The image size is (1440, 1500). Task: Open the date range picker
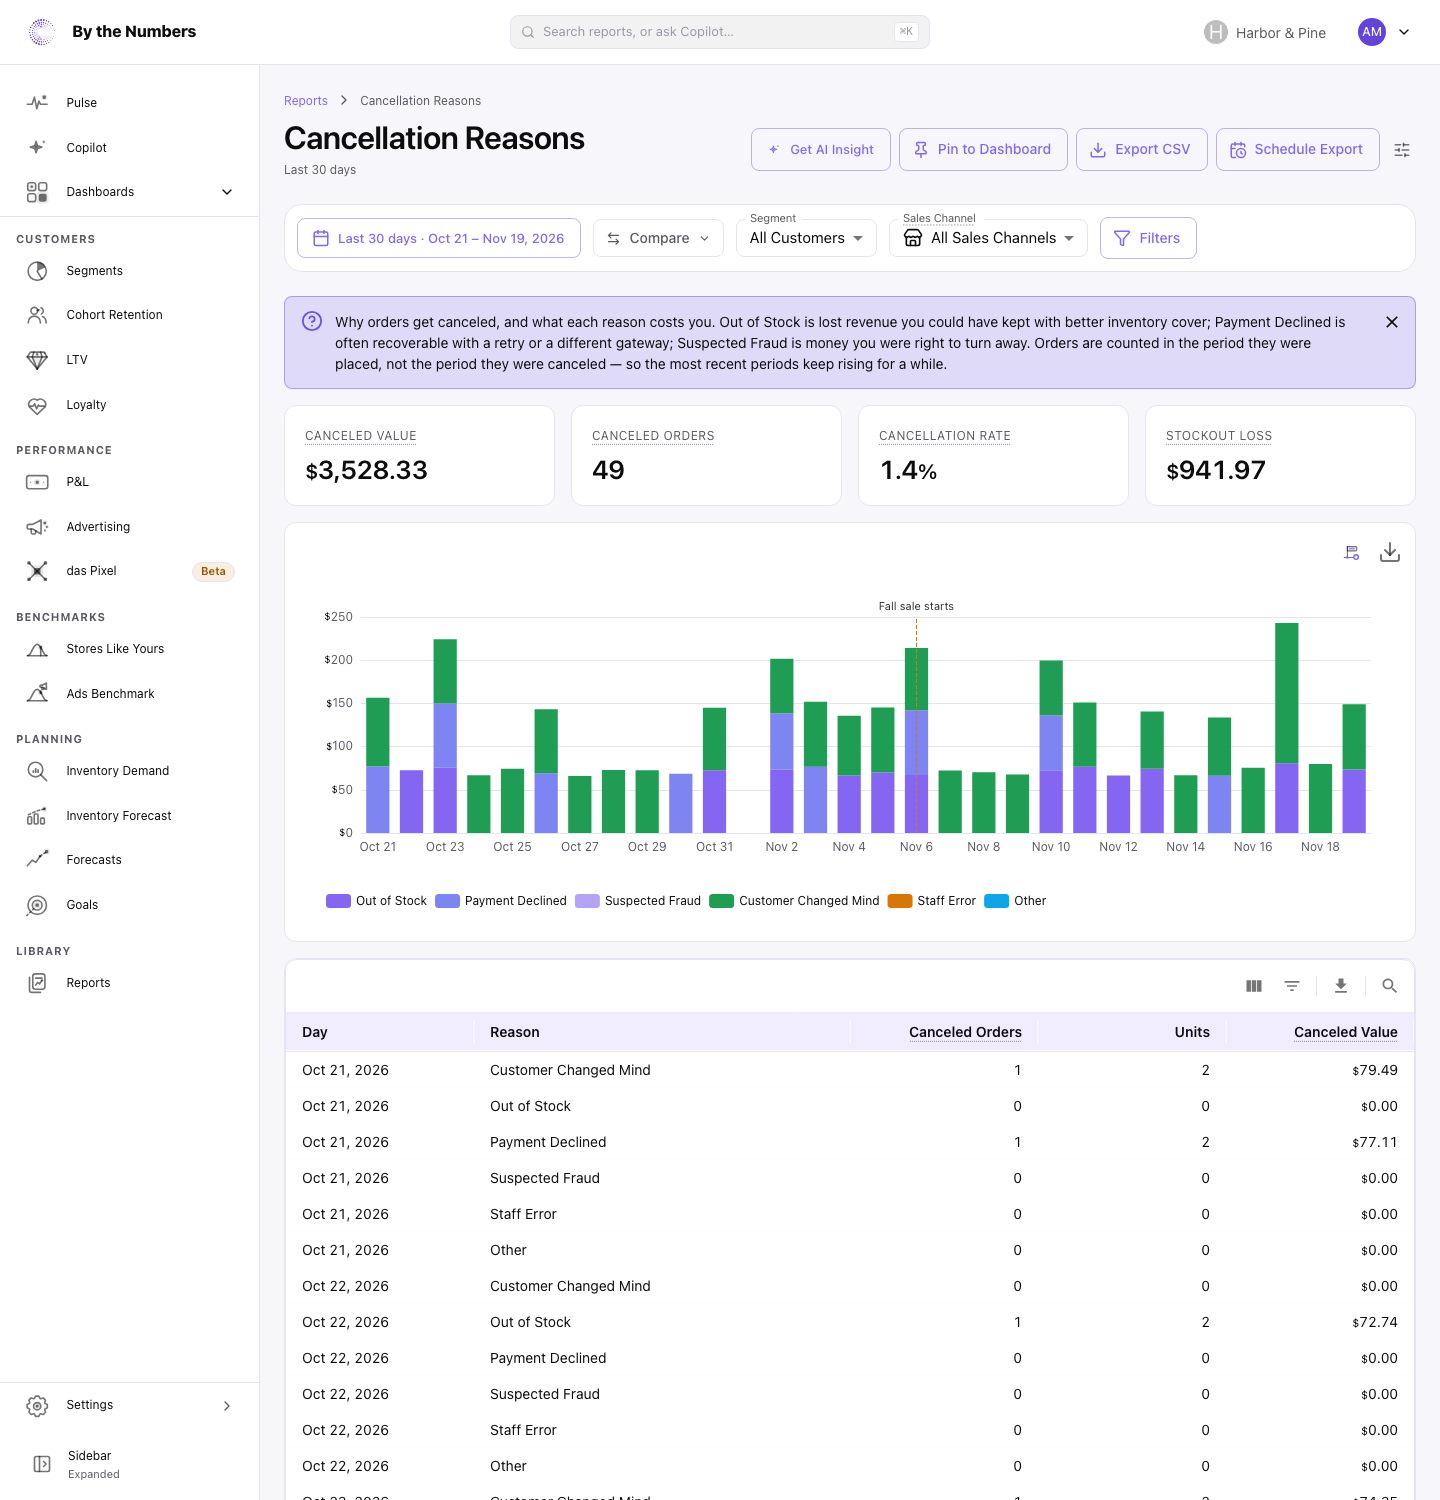[x=439, y=238]
